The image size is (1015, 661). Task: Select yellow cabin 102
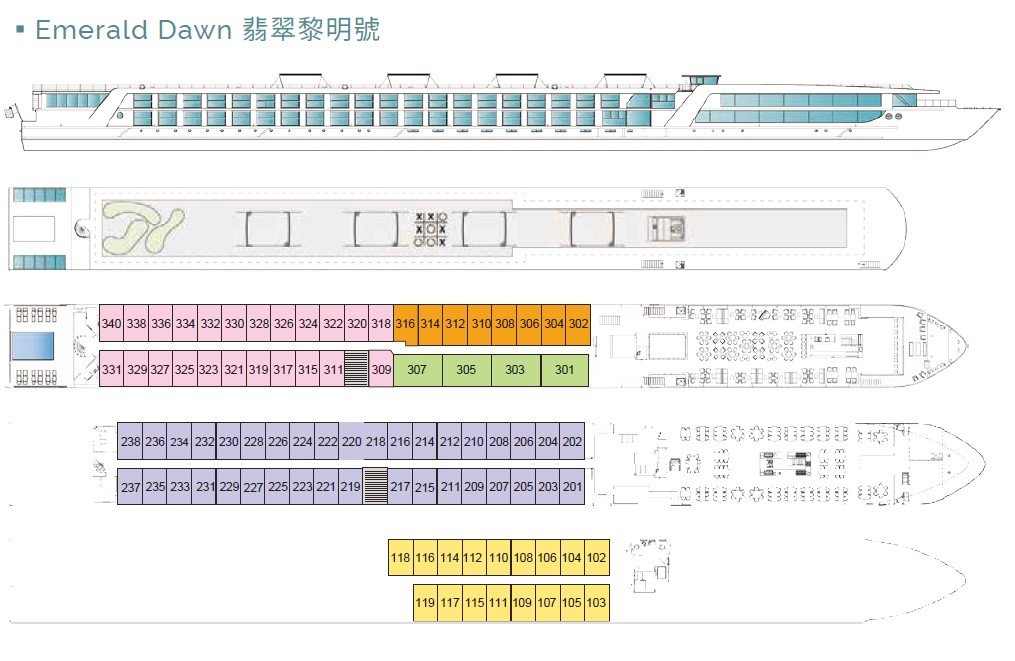point(597,557)
